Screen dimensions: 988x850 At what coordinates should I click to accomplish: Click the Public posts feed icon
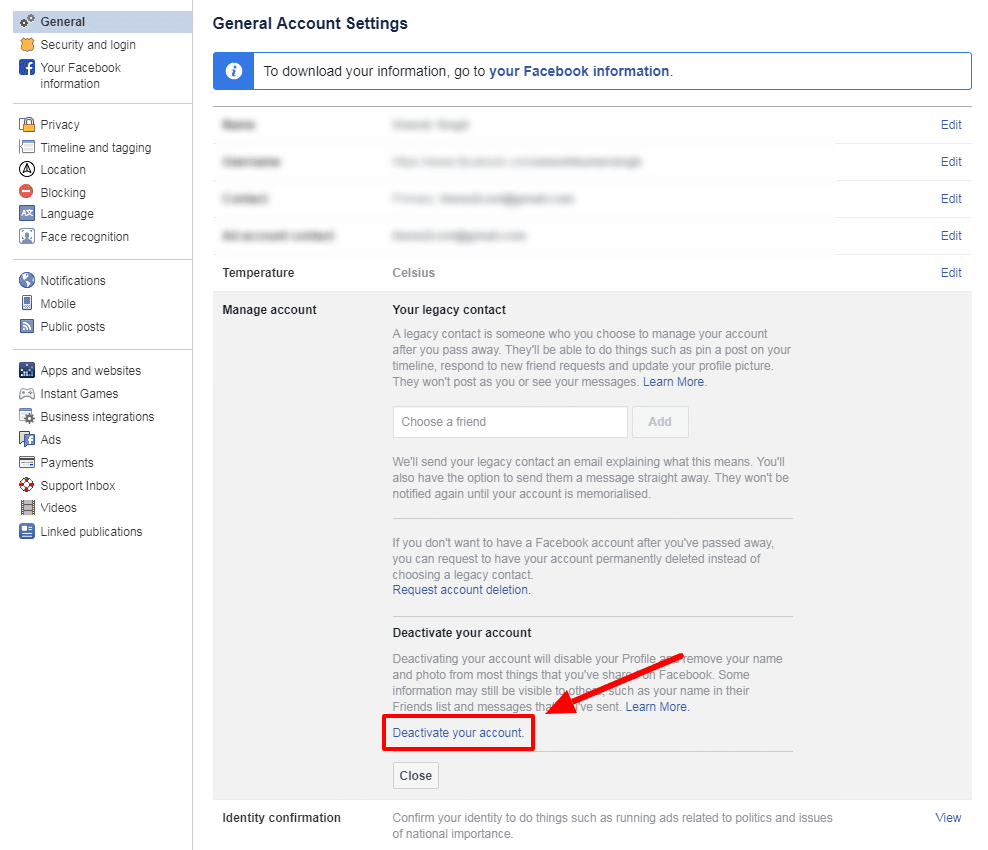point(27,326)
